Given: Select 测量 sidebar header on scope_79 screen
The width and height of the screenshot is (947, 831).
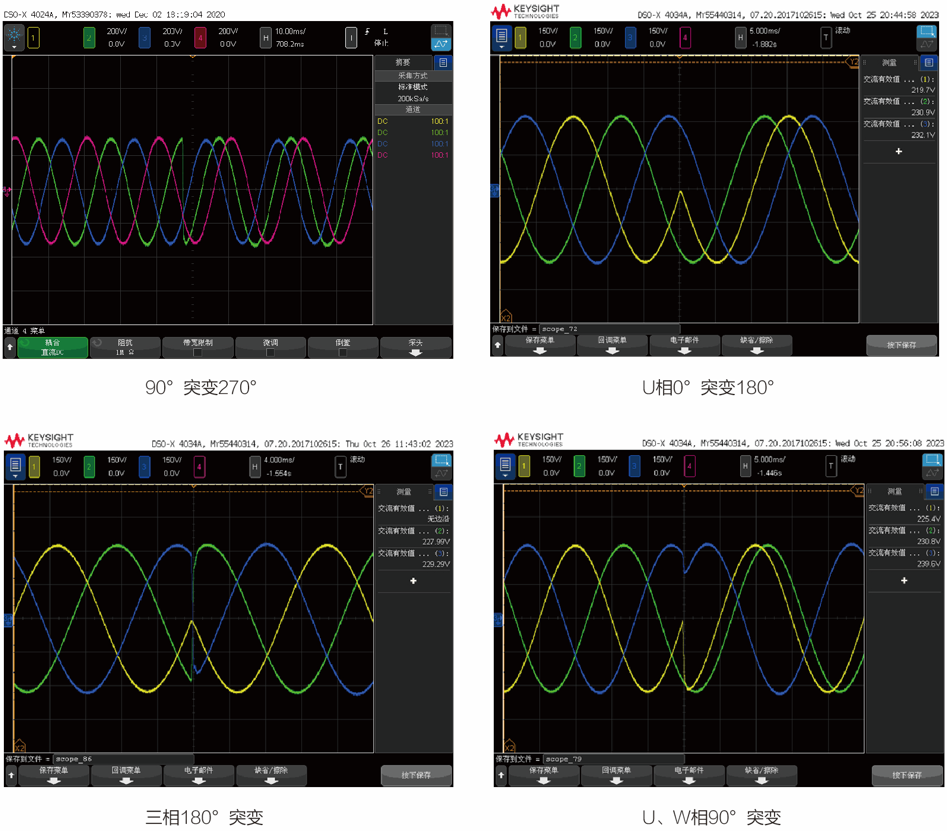Looking at the screenshot, I should tap(893, 492).
